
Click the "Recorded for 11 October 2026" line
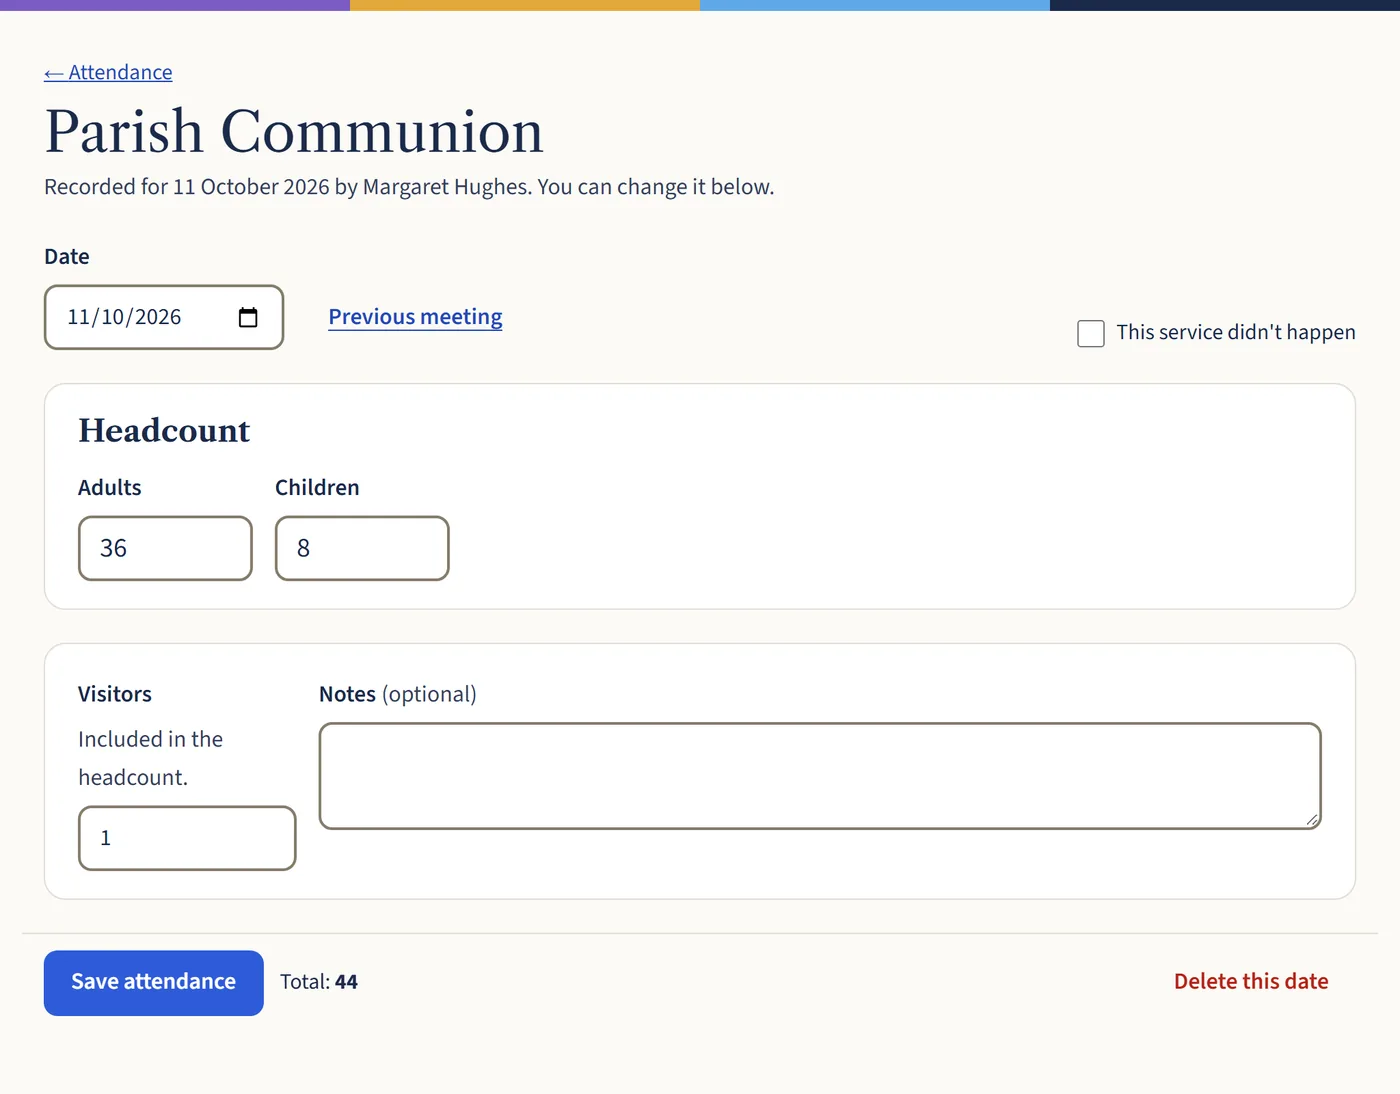pos(409,187)
